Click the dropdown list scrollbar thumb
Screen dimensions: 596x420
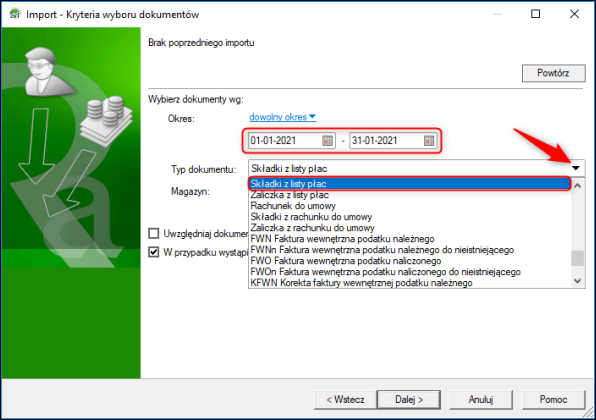(577, 258)
